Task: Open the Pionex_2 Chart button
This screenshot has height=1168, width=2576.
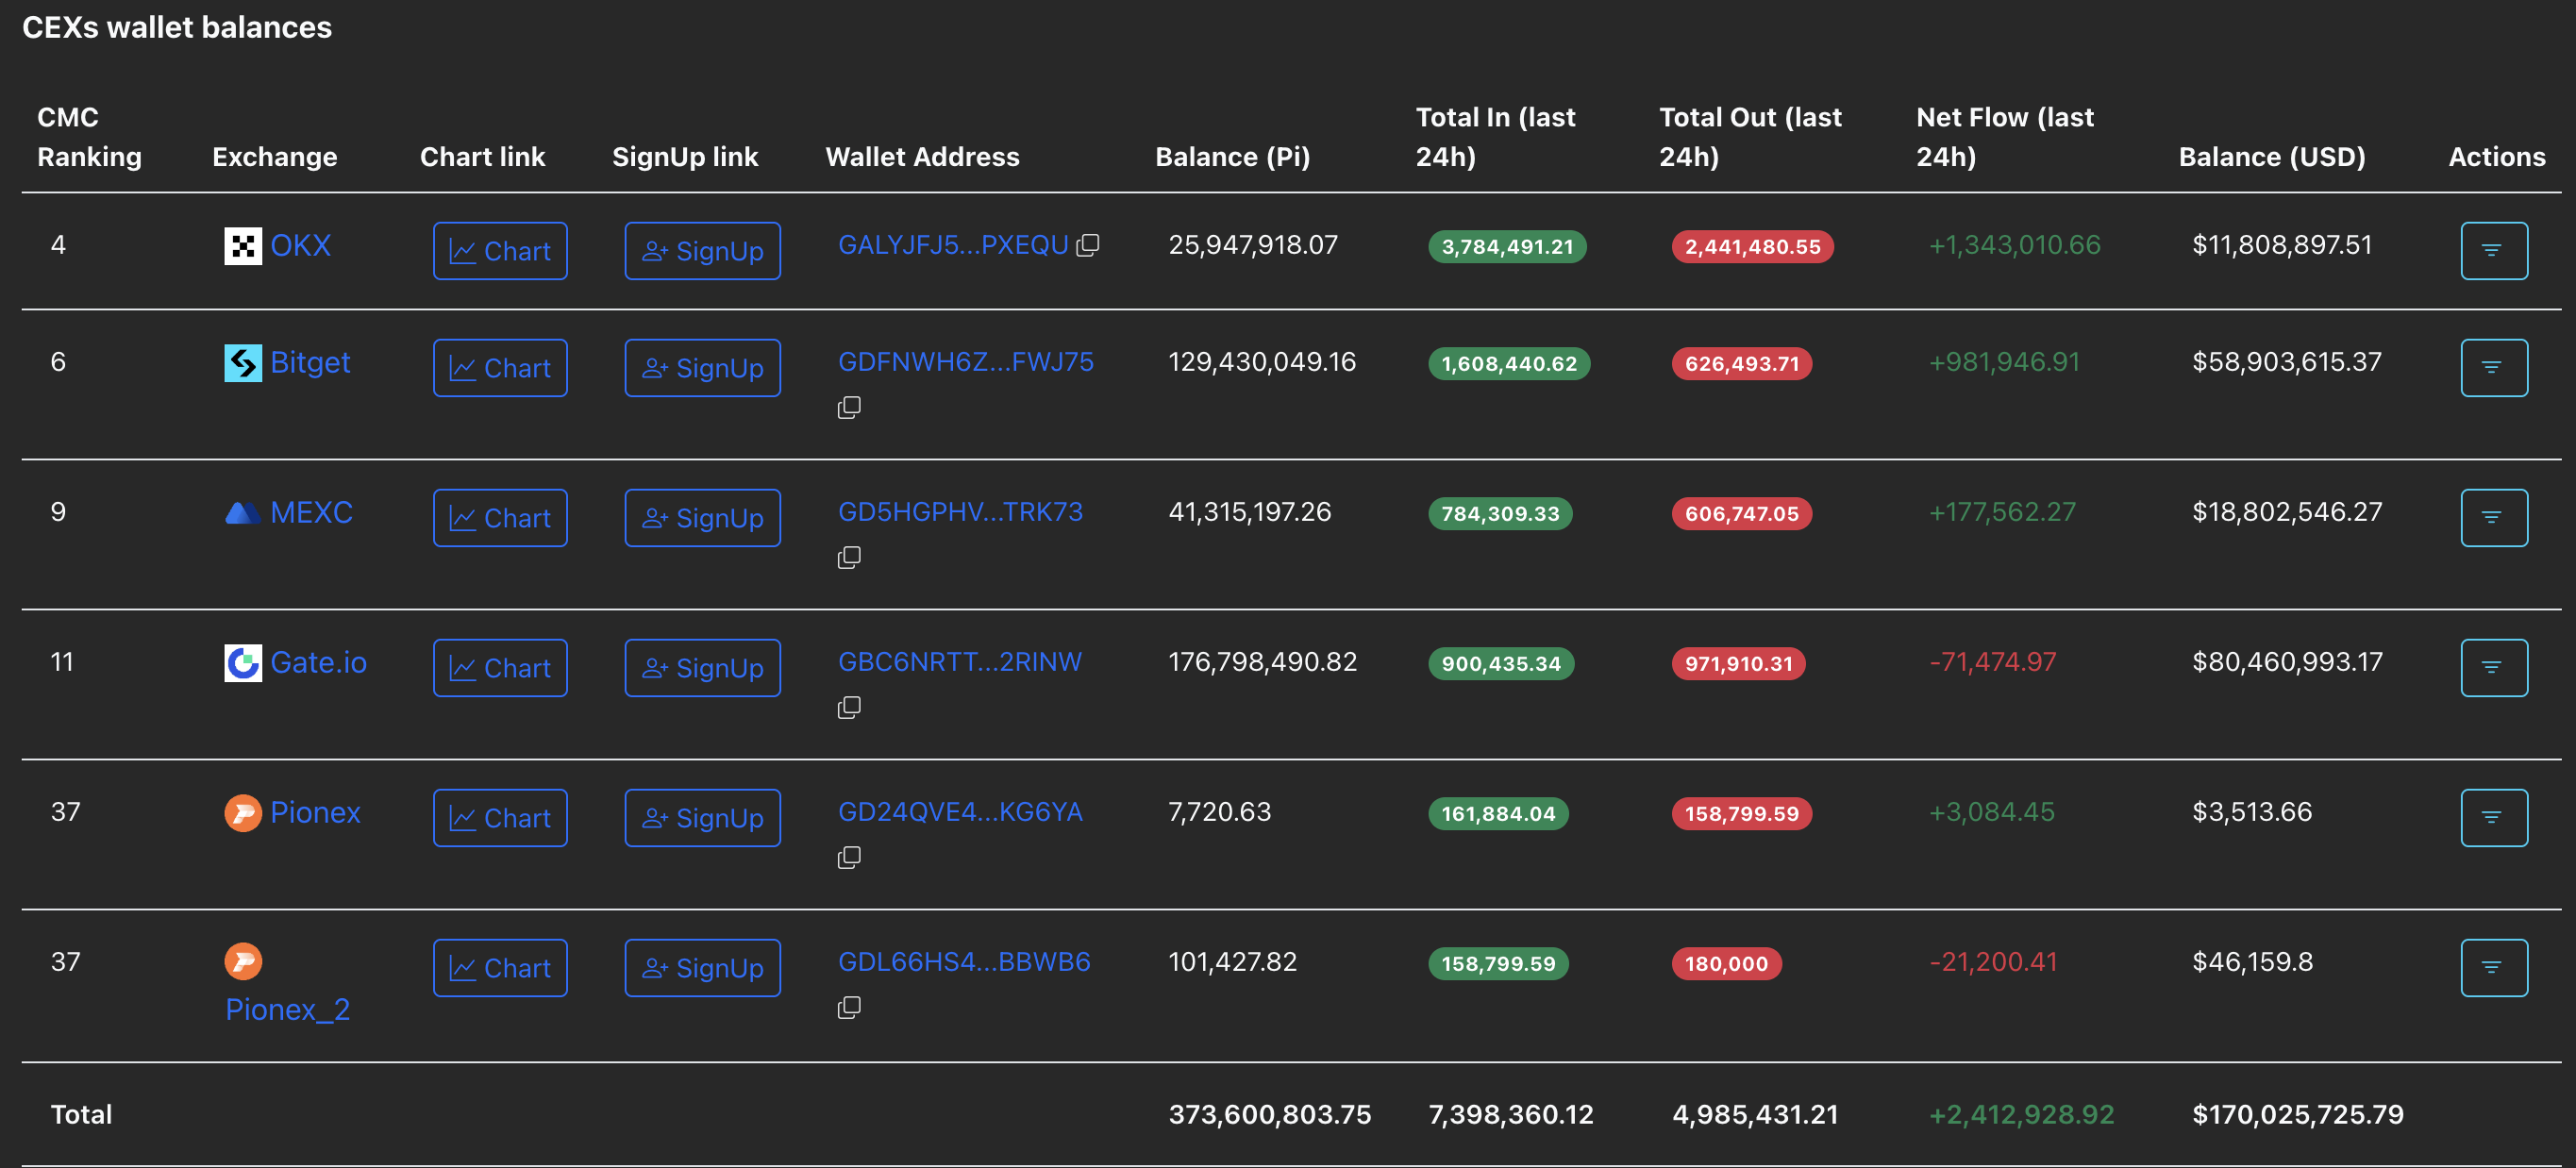Action: 500,967
